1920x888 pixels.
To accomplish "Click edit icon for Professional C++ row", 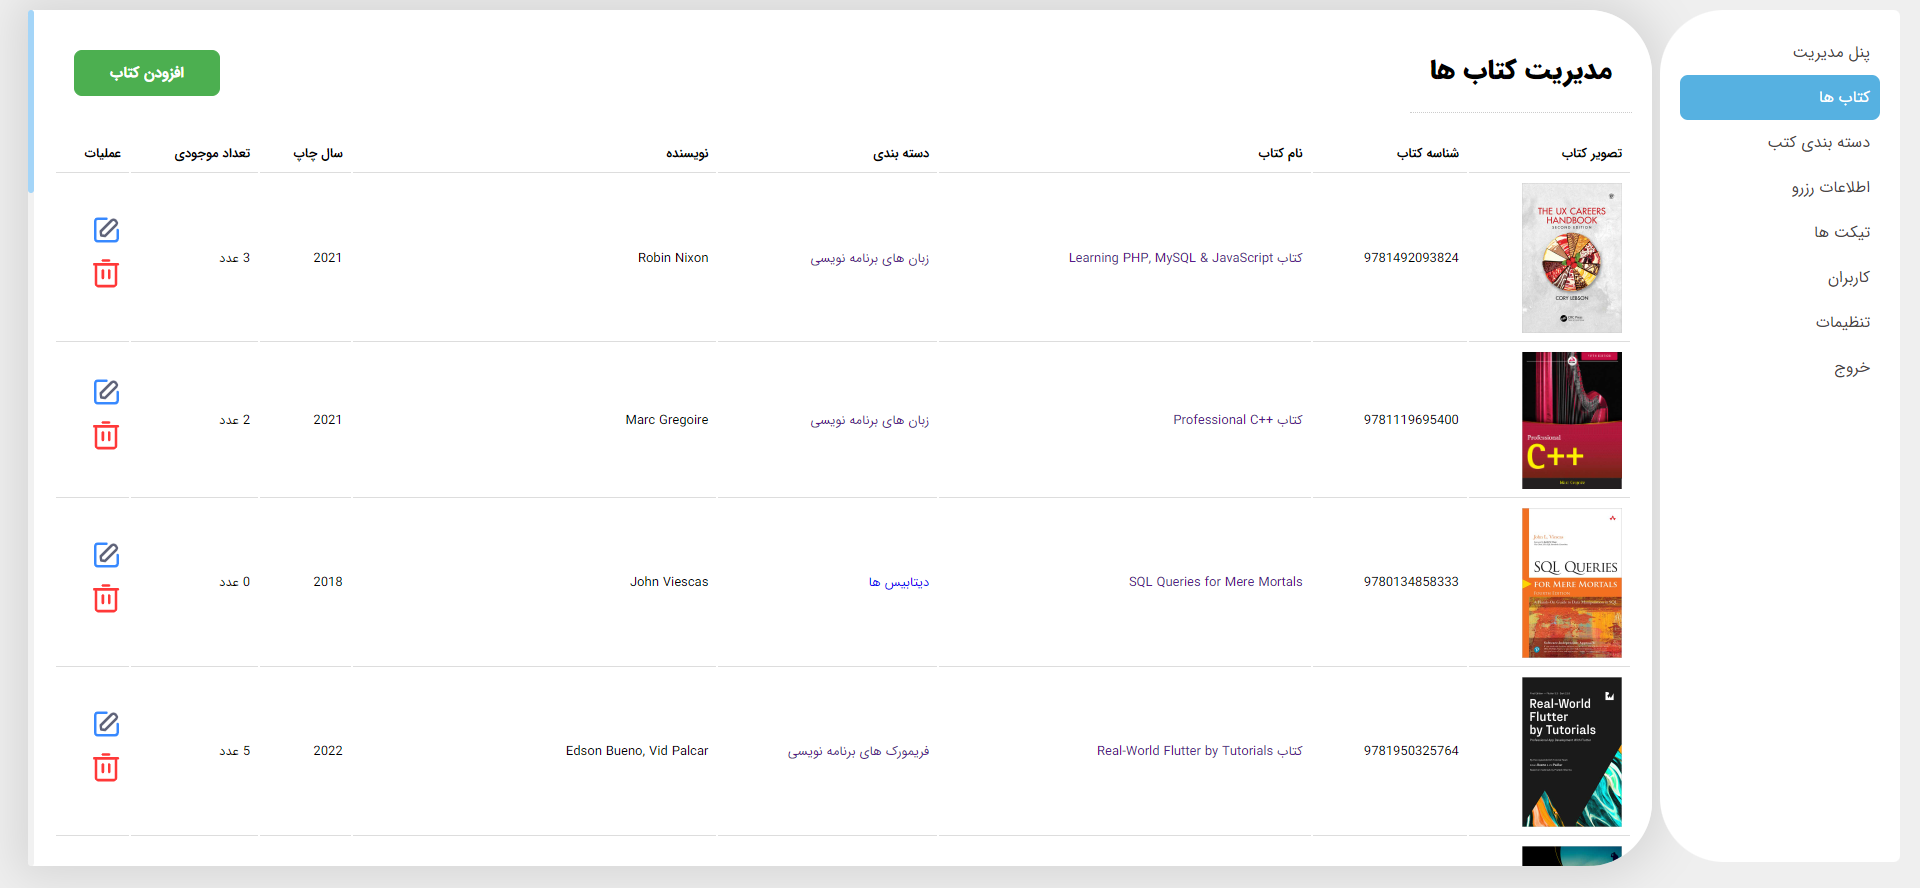I will click(x=106, y=392).
